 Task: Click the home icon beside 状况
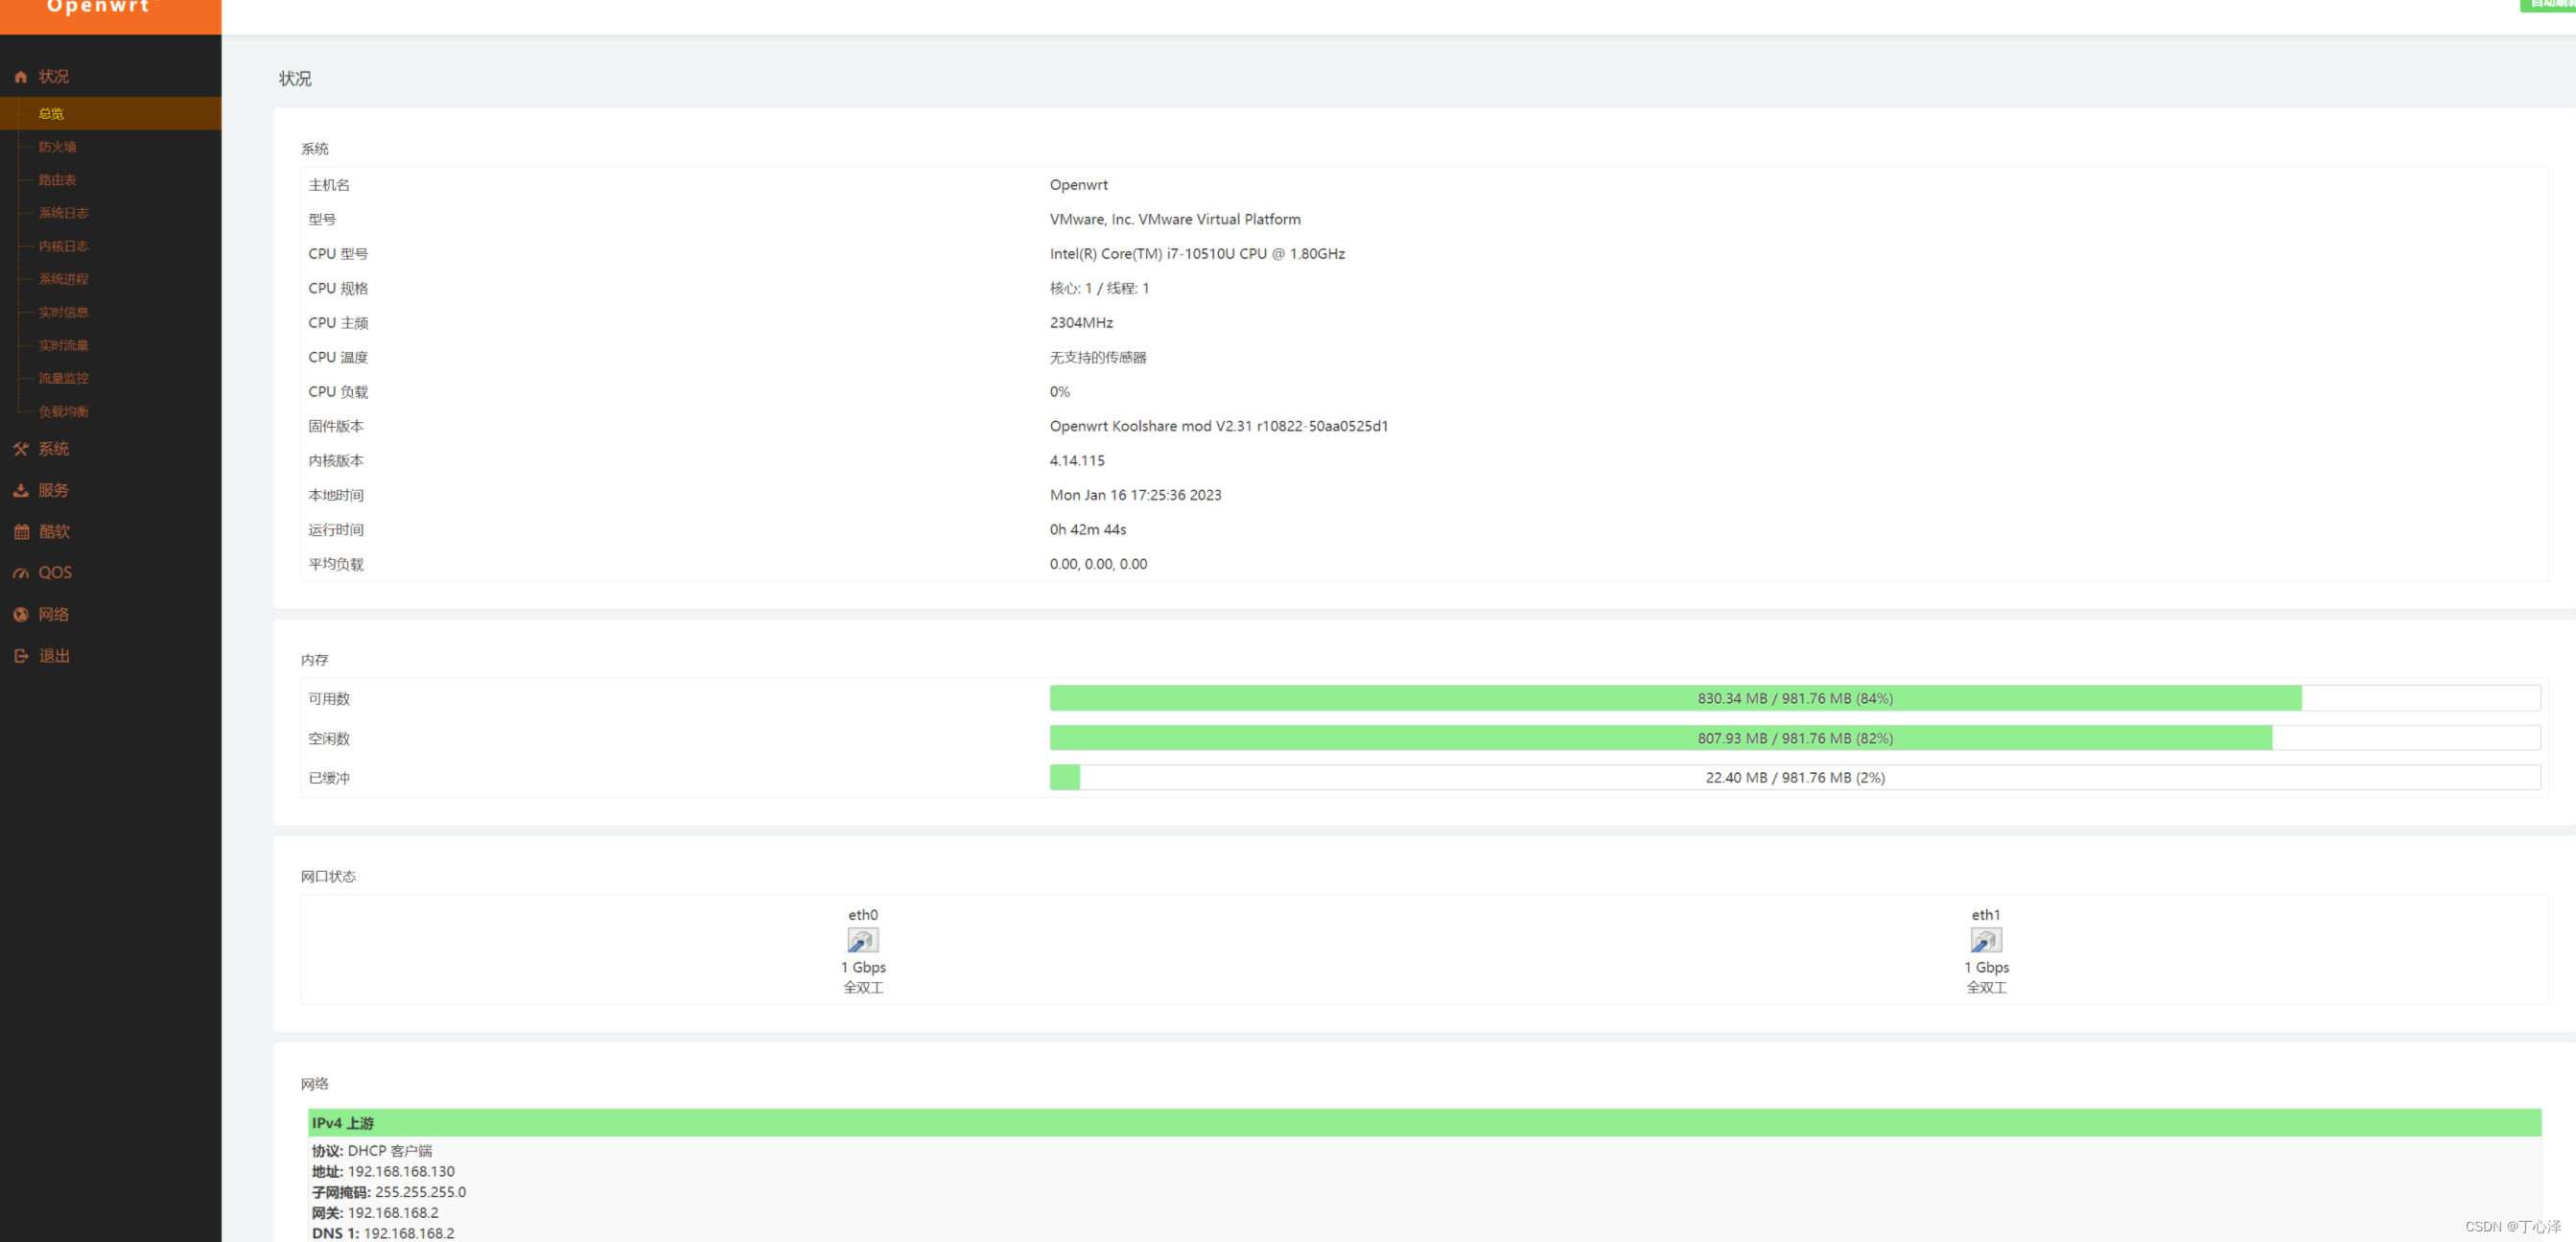tap(20, 77)
